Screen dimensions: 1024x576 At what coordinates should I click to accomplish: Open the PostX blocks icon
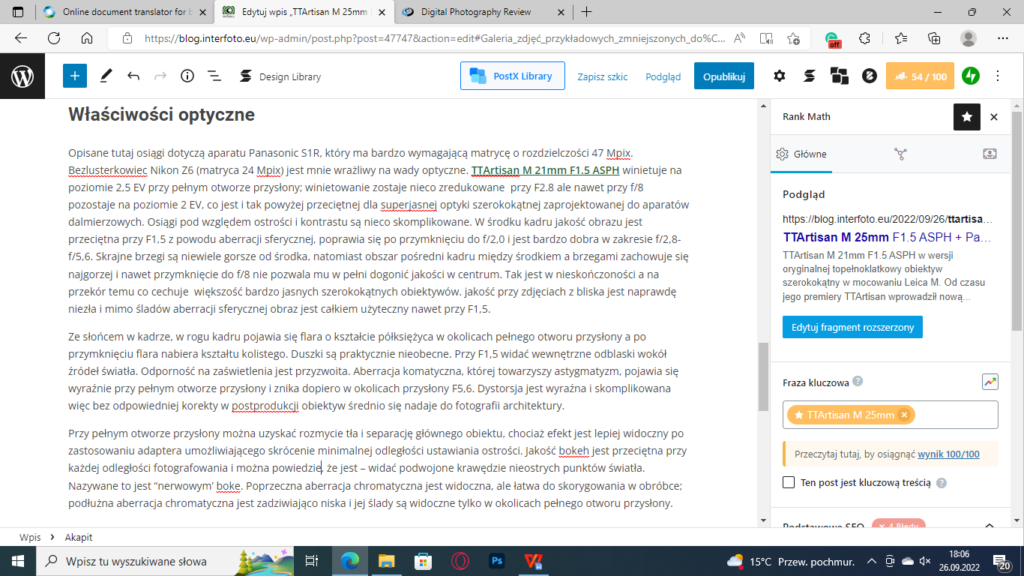coord(839,76)
